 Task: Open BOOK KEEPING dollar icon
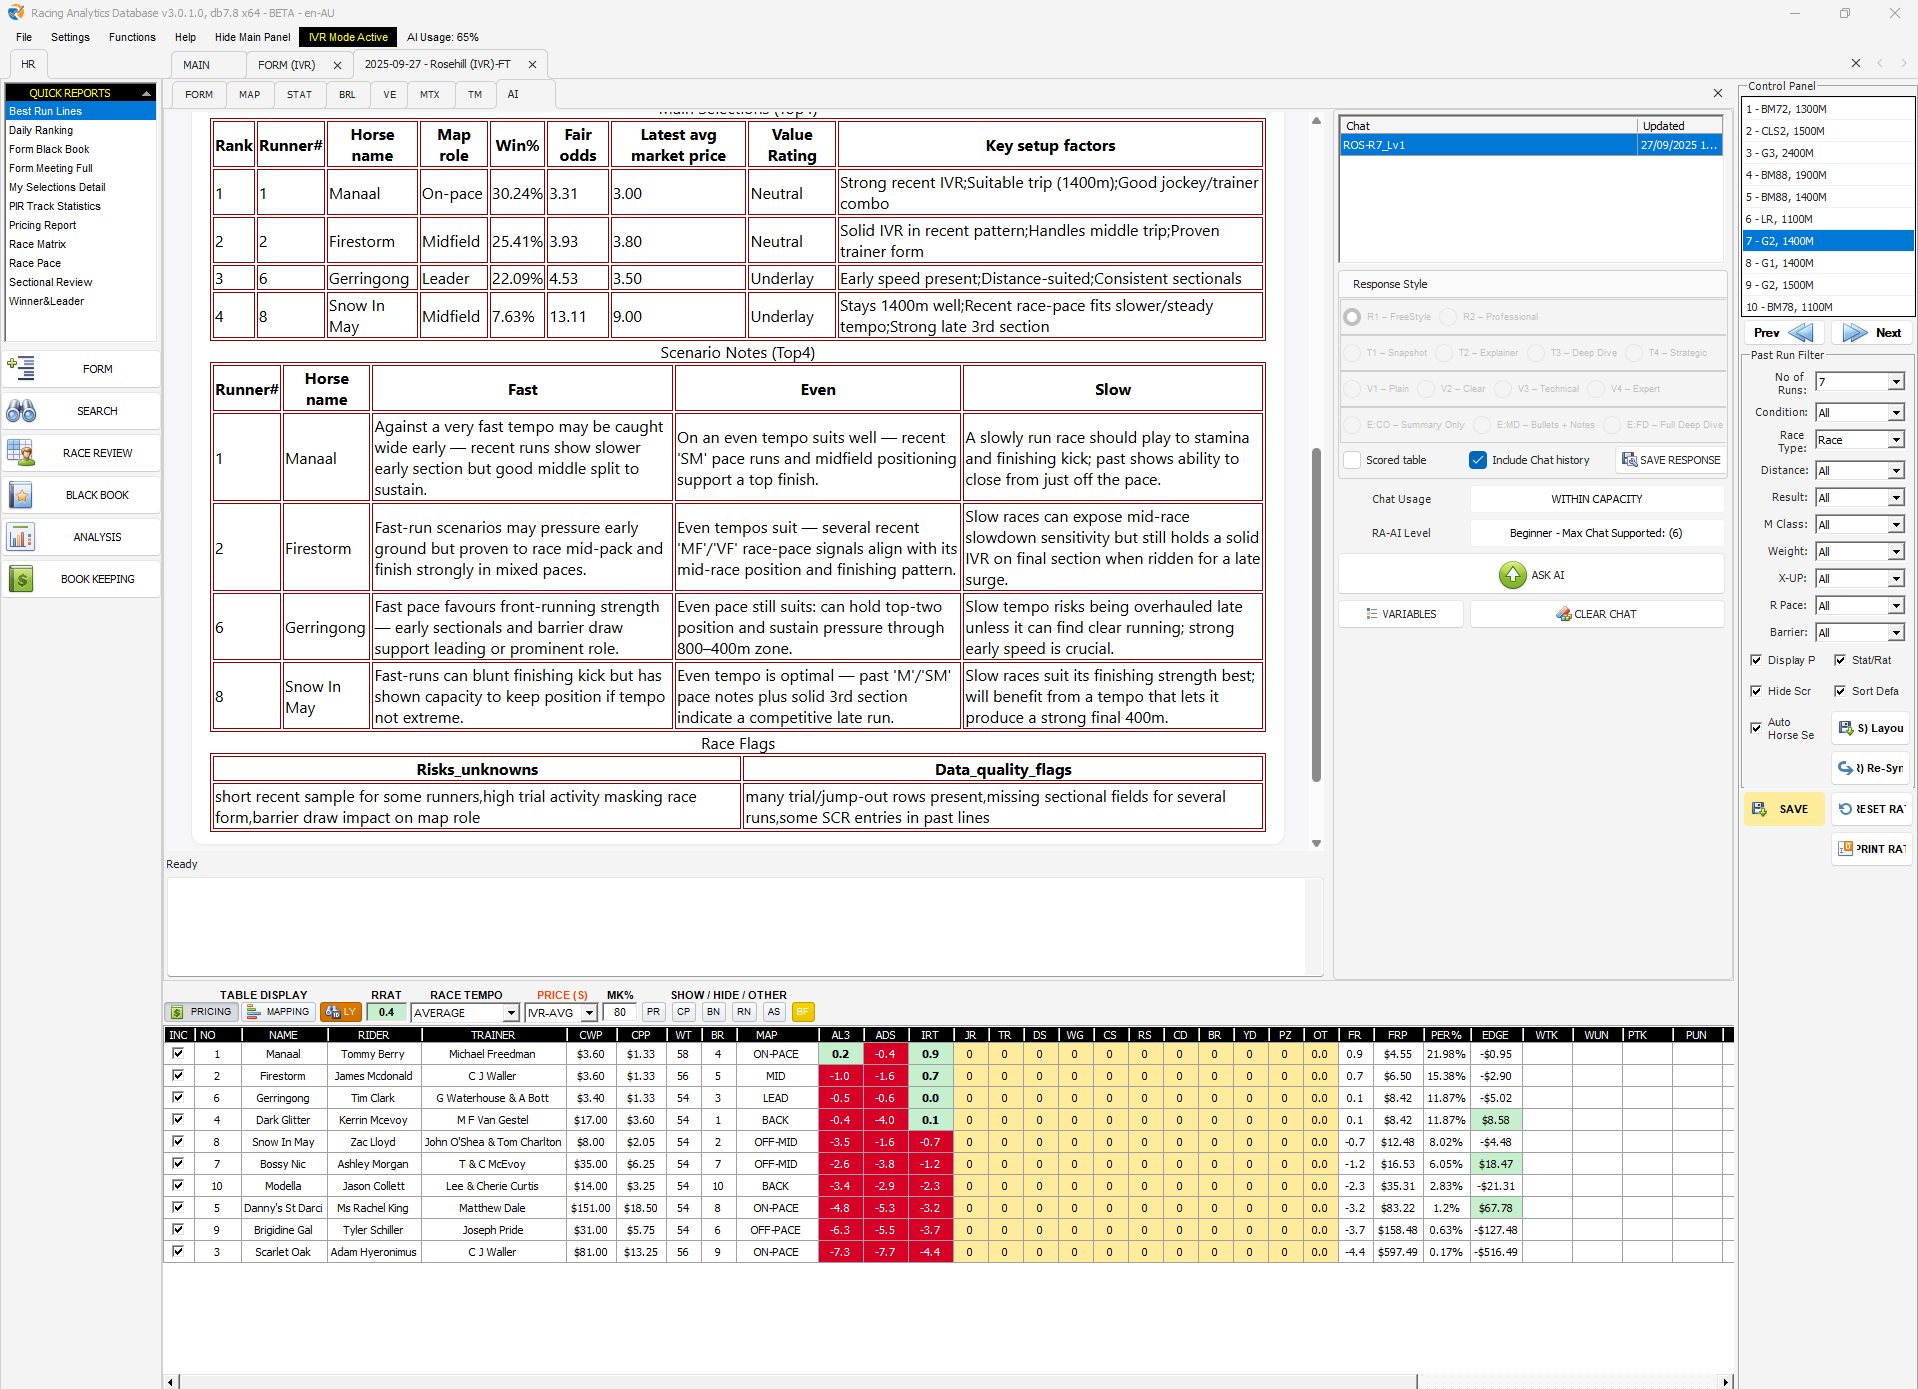(x=21, y=579)
